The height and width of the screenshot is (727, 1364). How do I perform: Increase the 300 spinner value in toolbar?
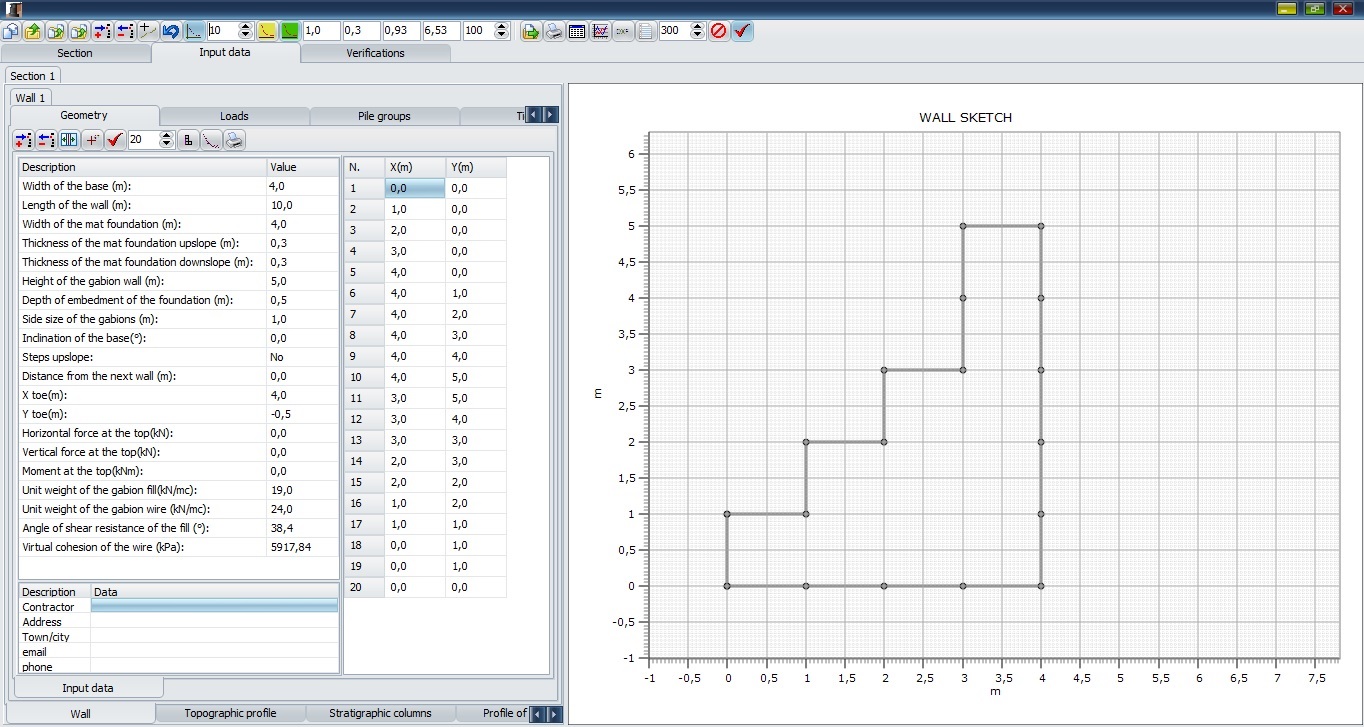pyautogui.click(x=696, y=27)
